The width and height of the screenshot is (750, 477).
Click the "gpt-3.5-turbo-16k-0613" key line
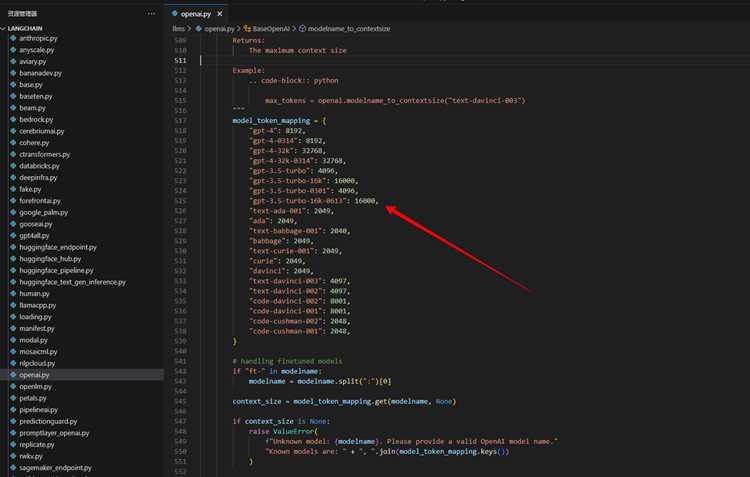[x=314, y=201]
